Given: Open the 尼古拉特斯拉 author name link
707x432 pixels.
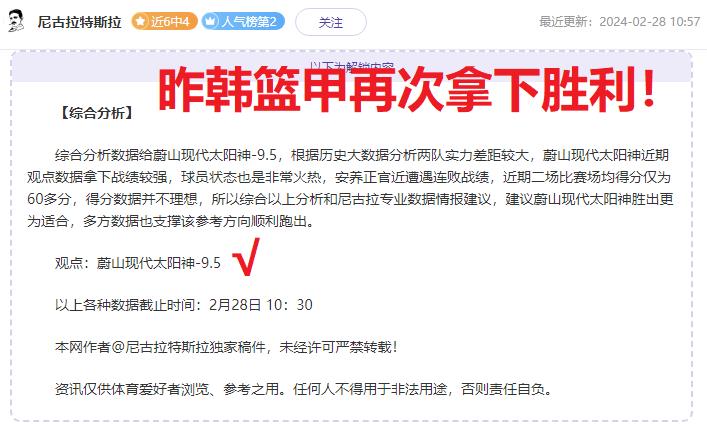Looking at the screenshot, I should click(x=79, y=22).
